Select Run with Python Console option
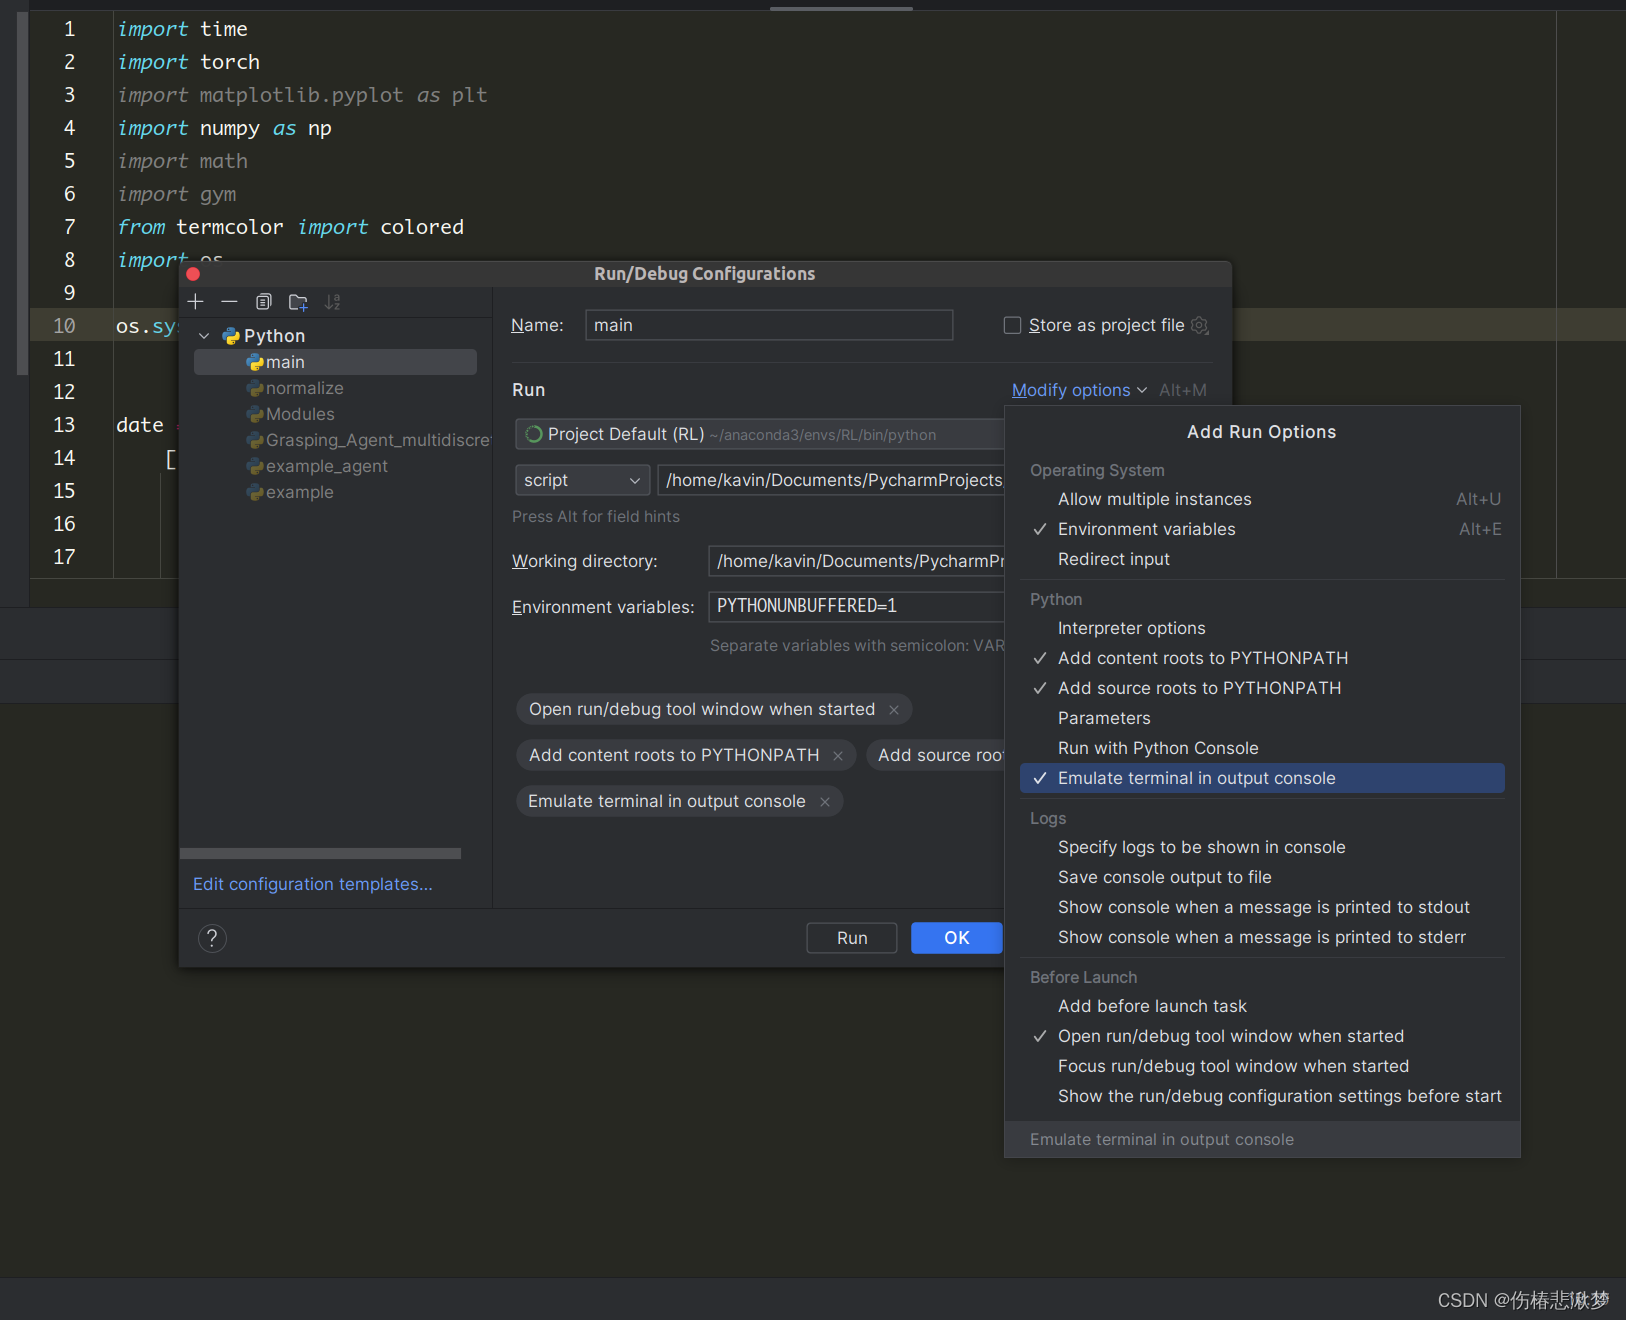Image resolution: width=1626 pixels, height=1320 pixels. click(x=1157, y=747)
